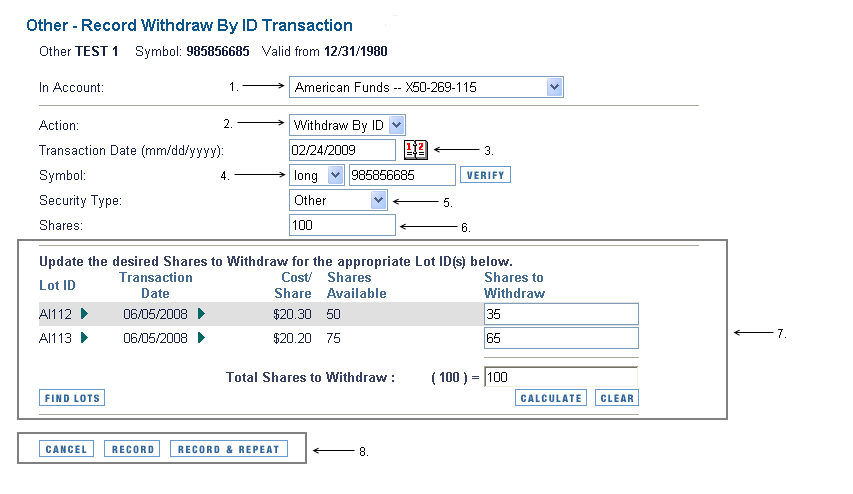Click green arrow next to Lot ID AI113
853x494 pixels.
pos(84,338)
